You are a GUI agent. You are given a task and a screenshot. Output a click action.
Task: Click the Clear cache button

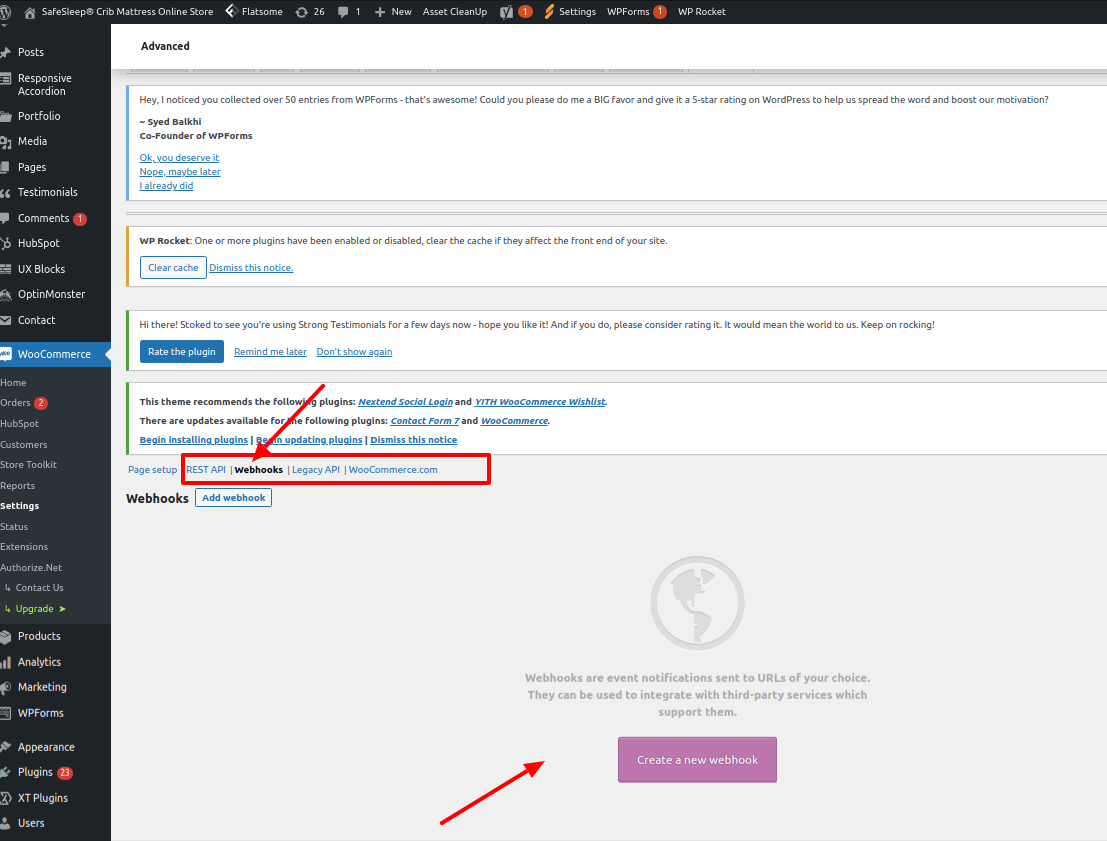pyautogui.click(x=173, y=268)
